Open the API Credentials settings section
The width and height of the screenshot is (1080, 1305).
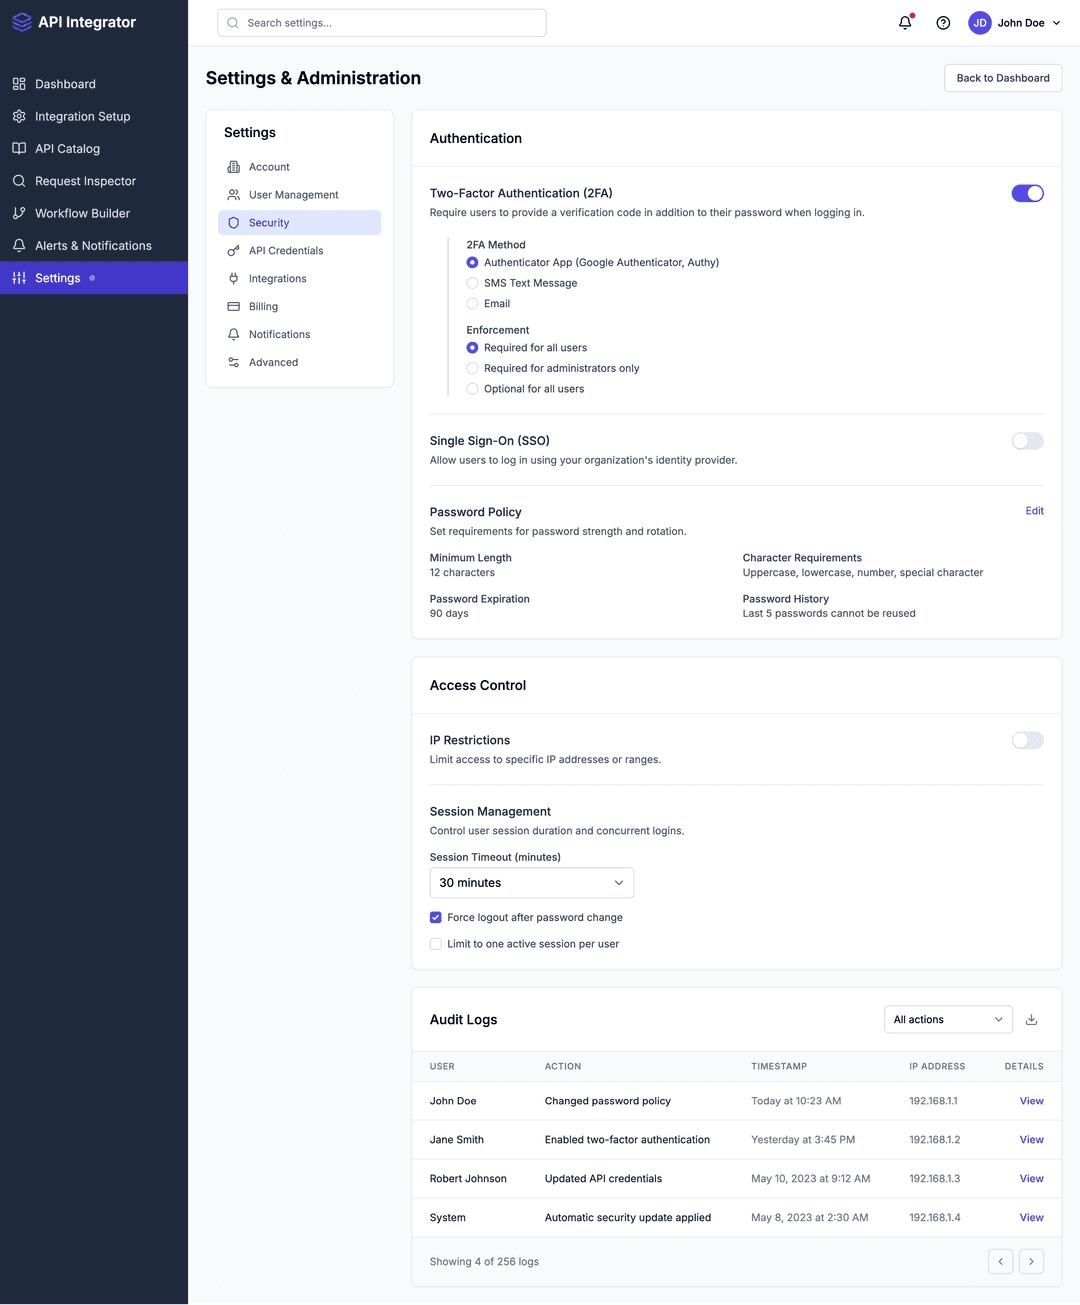286,250
